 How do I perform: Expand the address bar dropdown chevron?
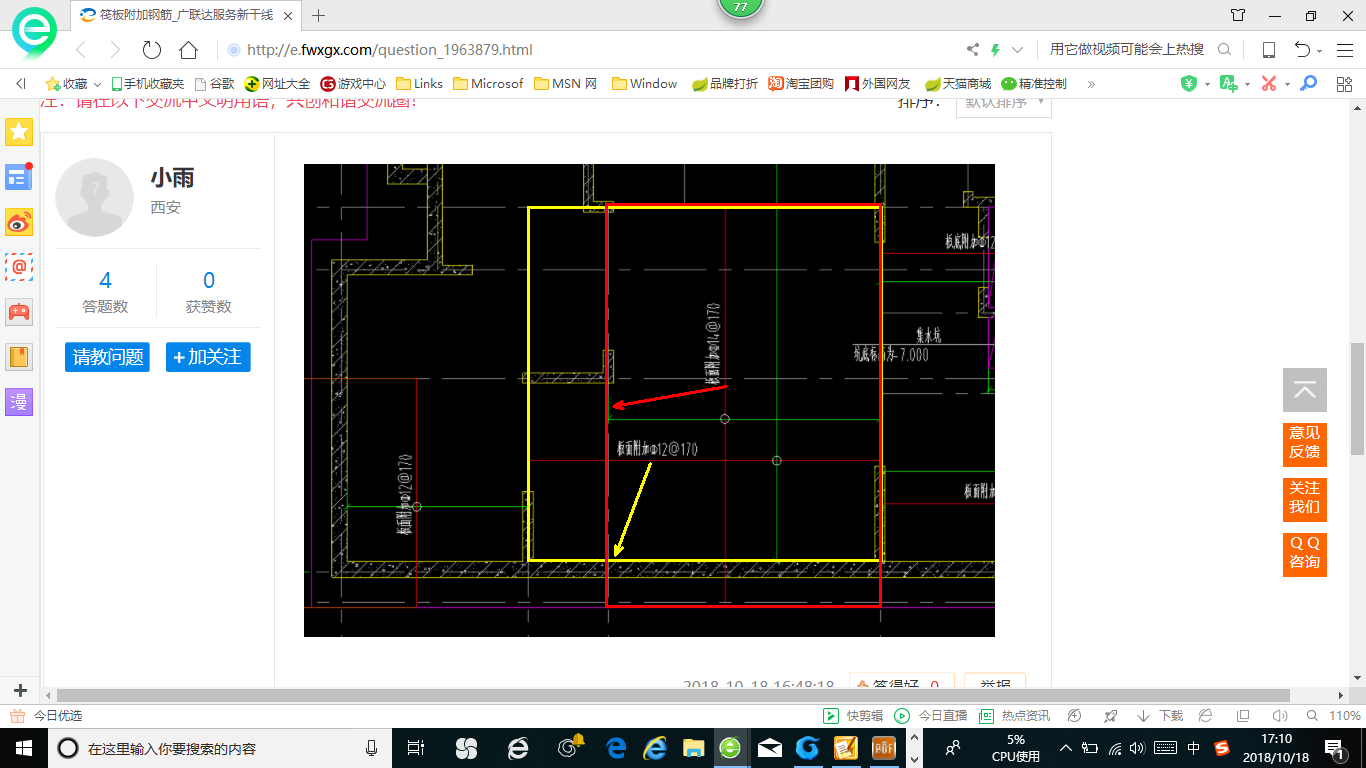[x=1017, y=50]
